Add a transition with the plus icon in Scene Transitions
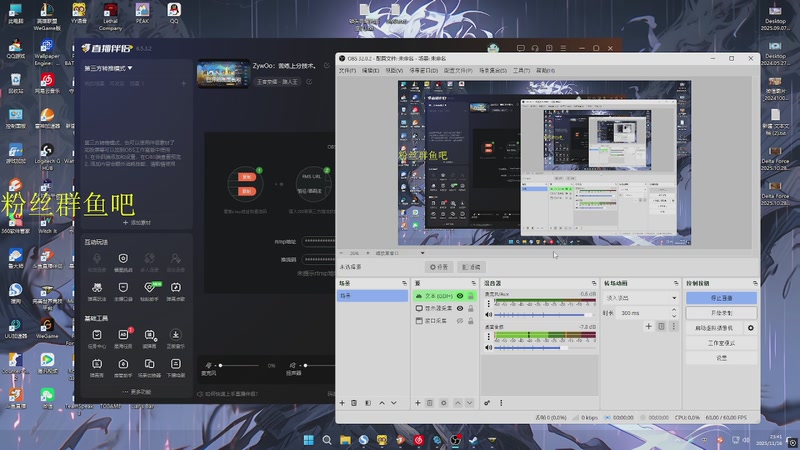 point(648,327)
